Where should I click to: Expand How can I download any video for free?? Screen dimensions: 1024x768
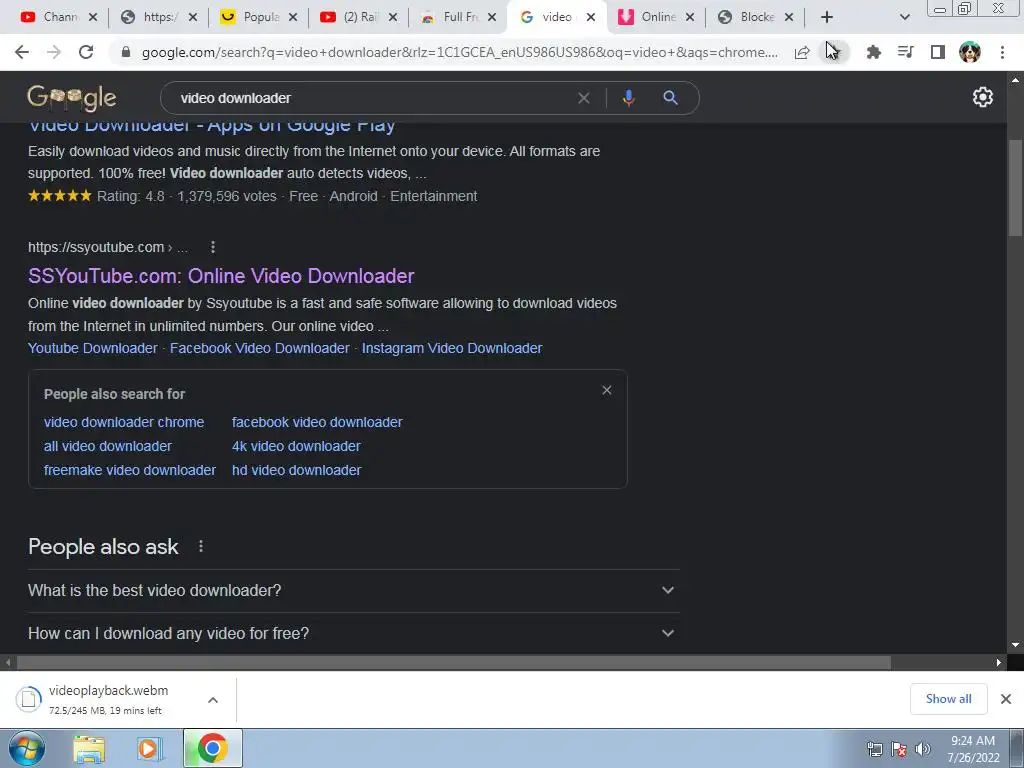354,633
